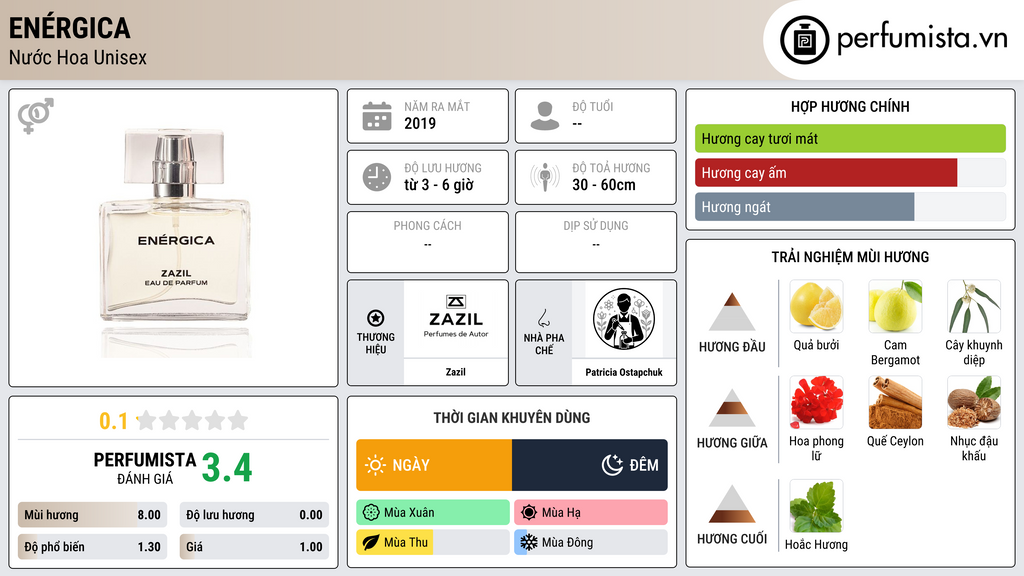Open the Cam Bergamot note image

(x=895, y=306)
